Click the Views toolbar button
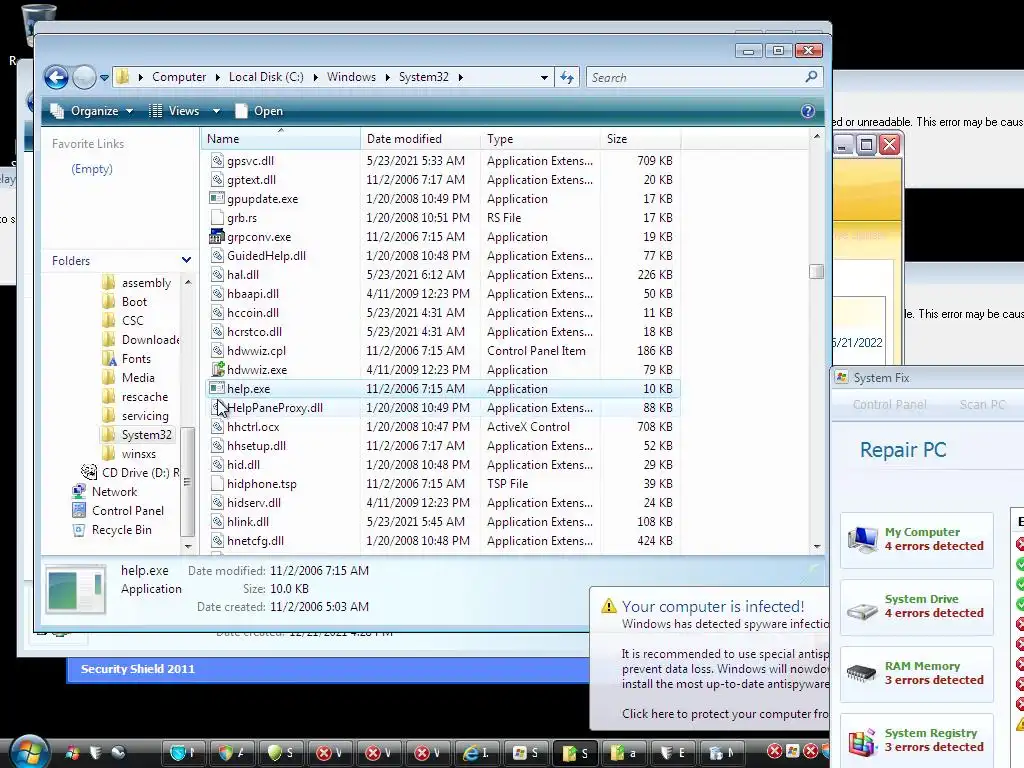 click(174, 111)
